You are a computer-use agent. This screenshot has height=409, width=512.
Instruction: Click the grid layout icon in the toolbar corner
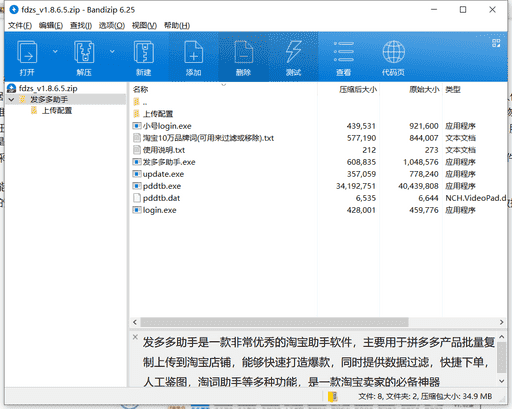pos(496,43)
